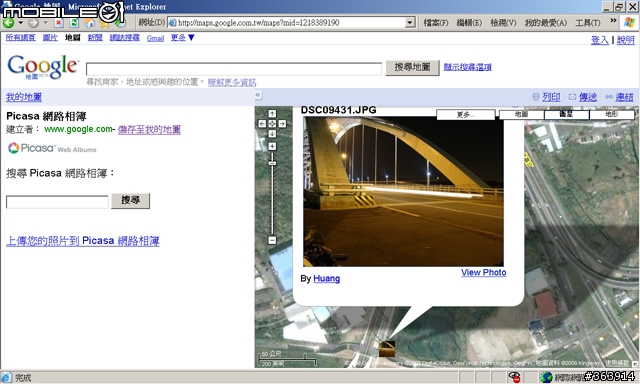Image resolution: width=640 pixels, height=384 pixels.
Task: Expand the 更多 dropdown in Google nav
Action: click(x=182, y=38)
